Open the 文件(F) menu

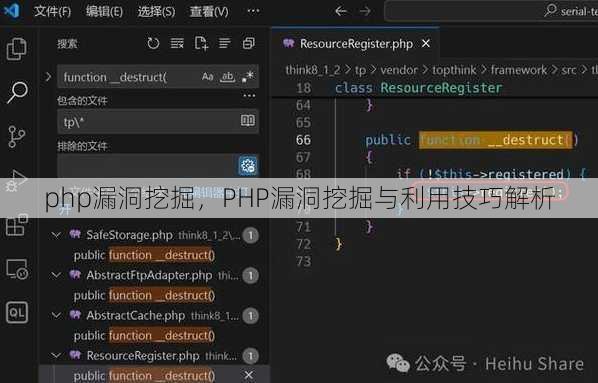pos(52,11)
